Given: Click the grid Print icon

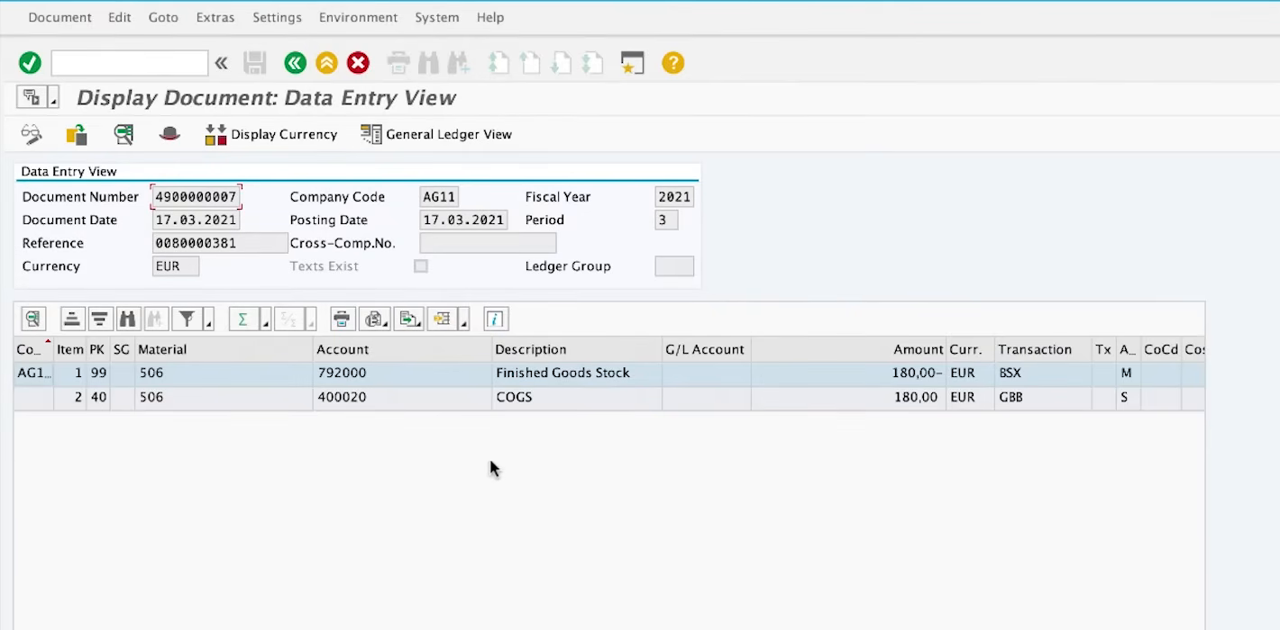Looking at the screenshot, I should coord(341,319).
